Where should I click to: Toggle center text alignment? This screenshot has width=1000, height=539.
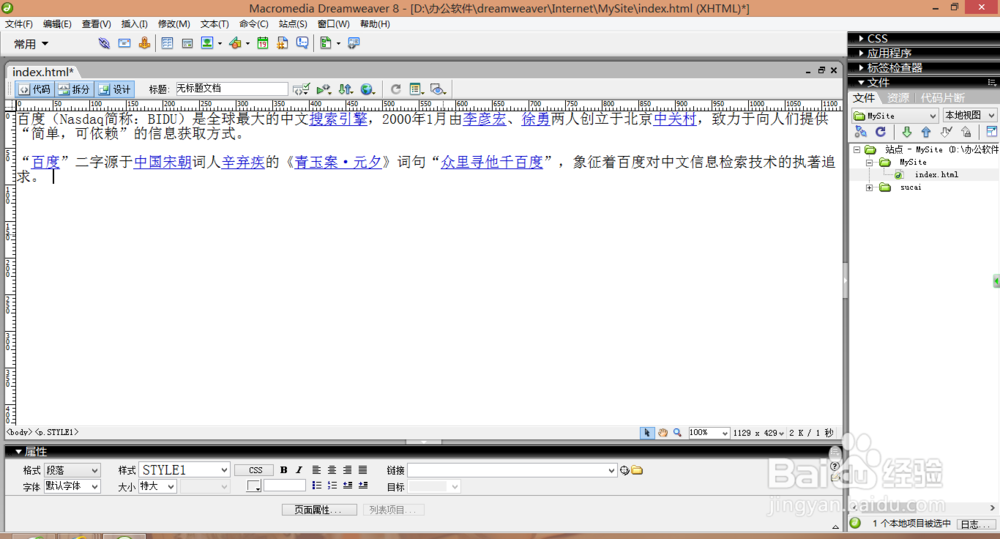(332, 470)
